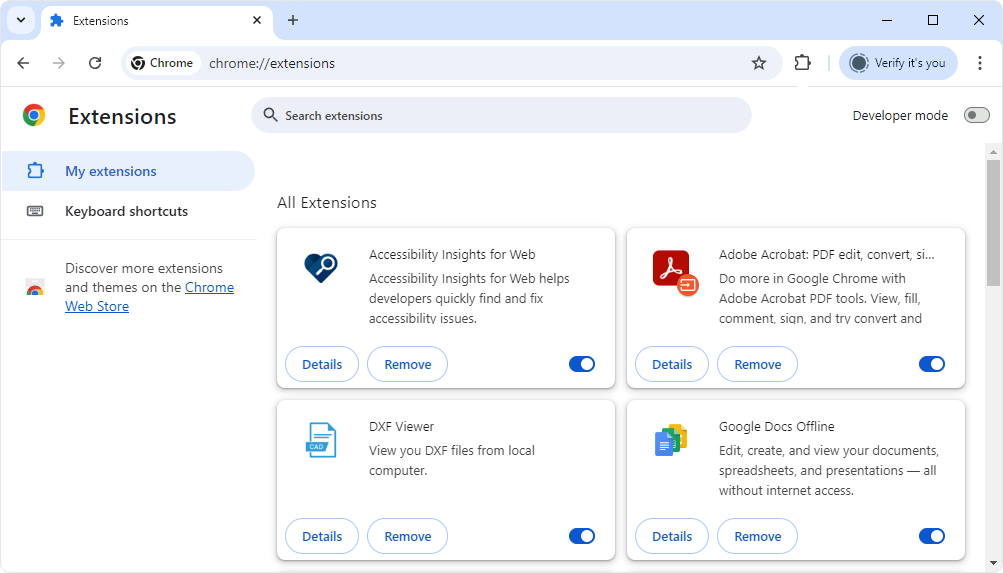This screenshot has width=1003, height=573.
Task: Open Keyboard shortcuts in sidebar
Action: tap(129, 211)
